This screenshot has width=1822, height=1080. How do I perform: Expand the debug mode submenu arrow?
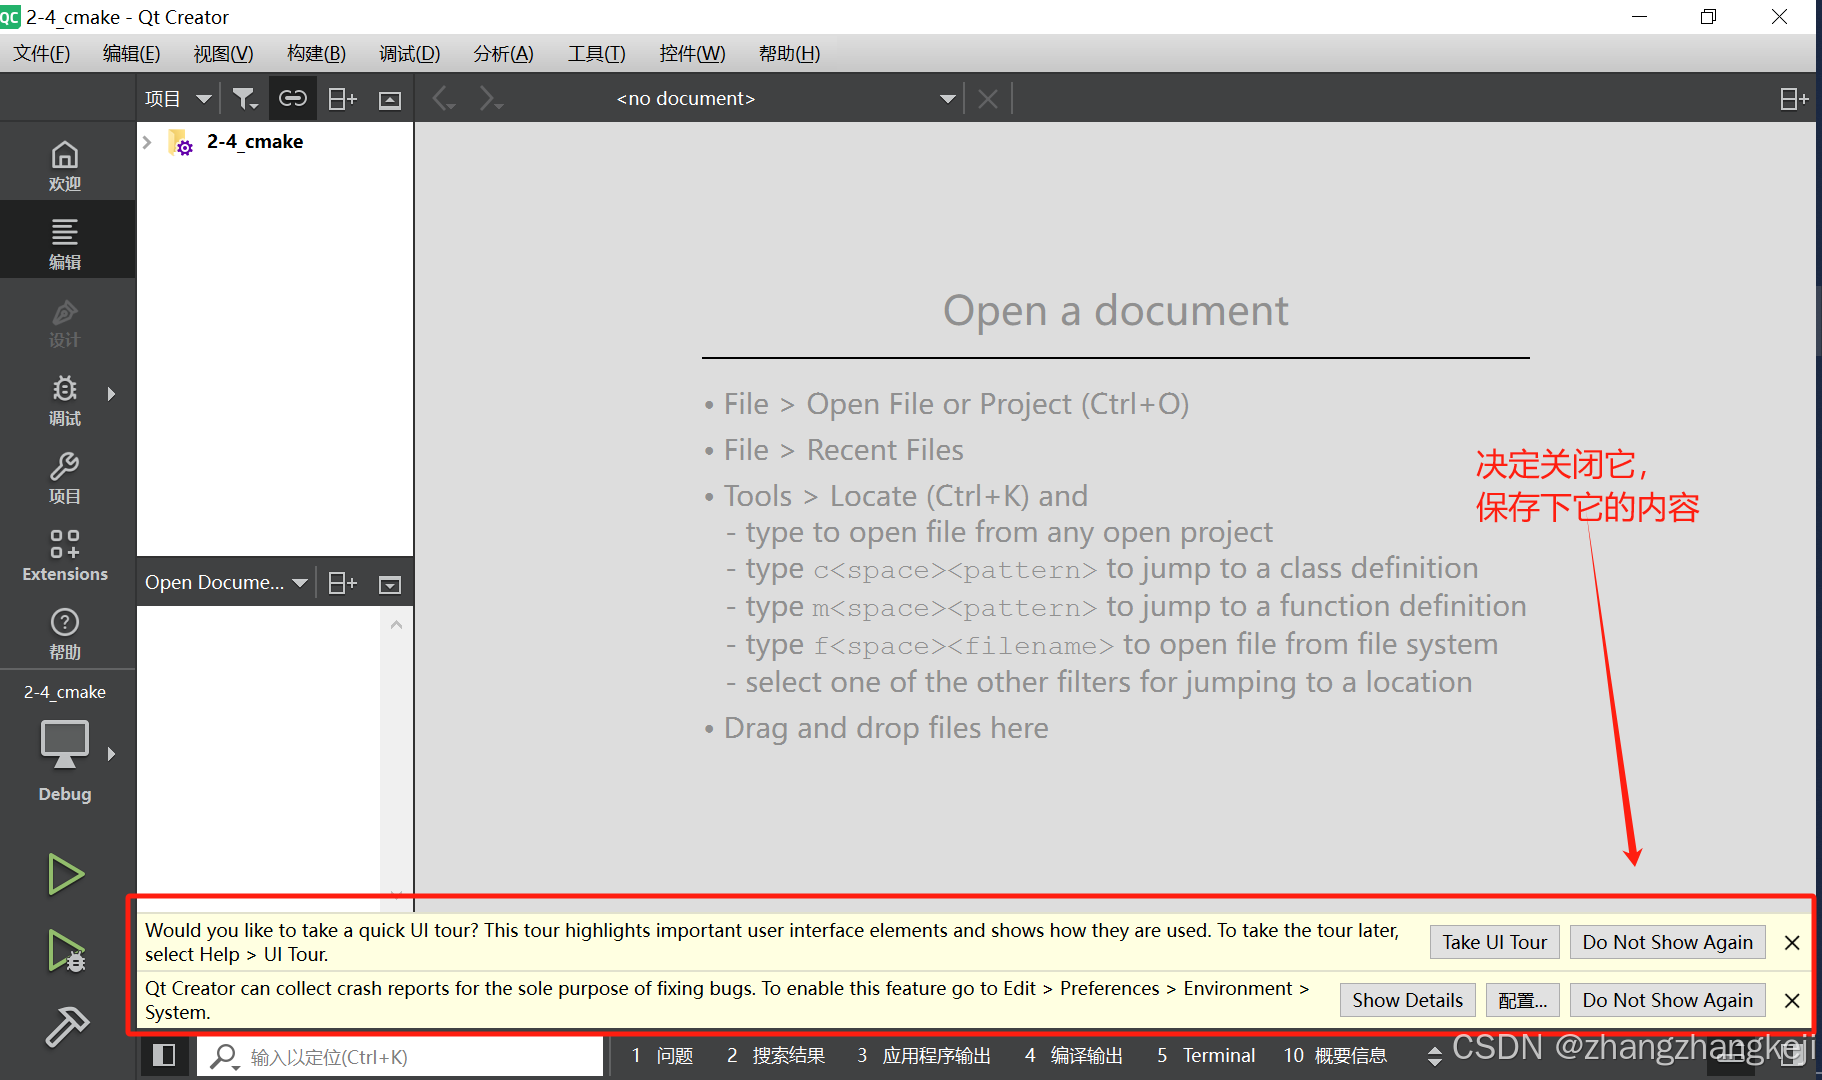[111, 394]
